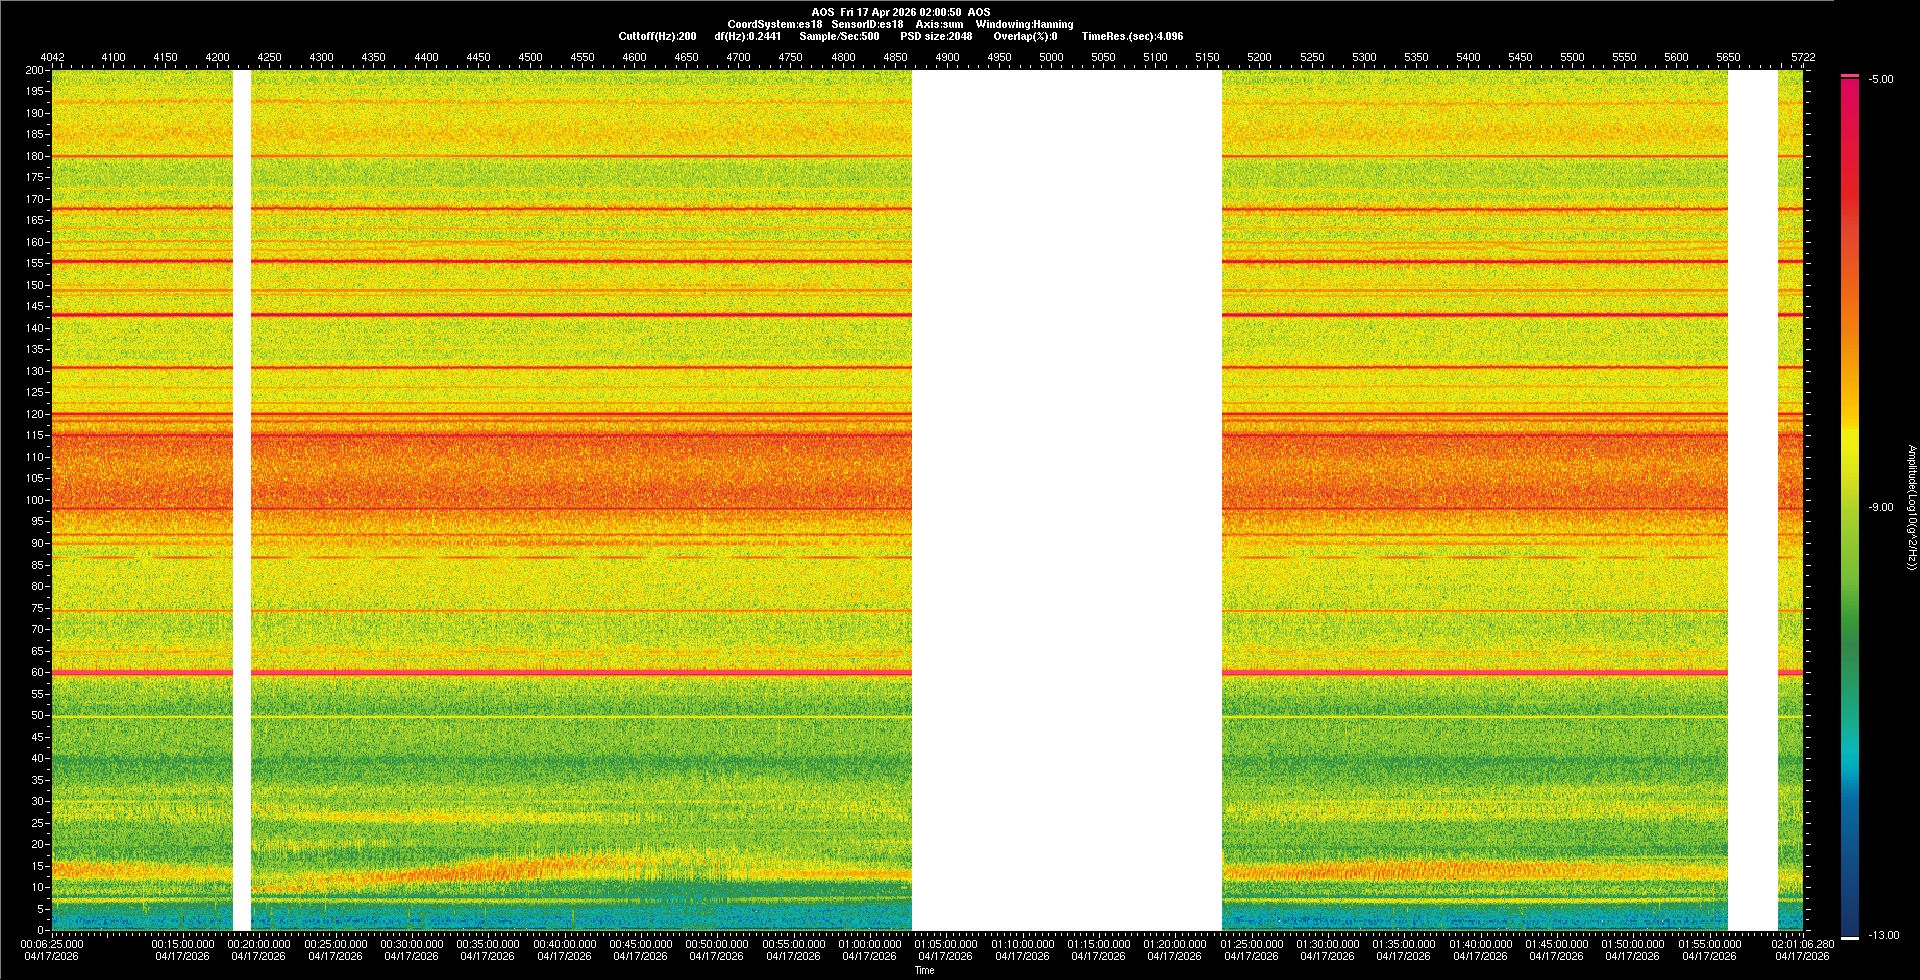Screen dimensions: 1920x980
Task: Click the -5.00 label at the colorbar top
Action: [x=1881, y=79]
